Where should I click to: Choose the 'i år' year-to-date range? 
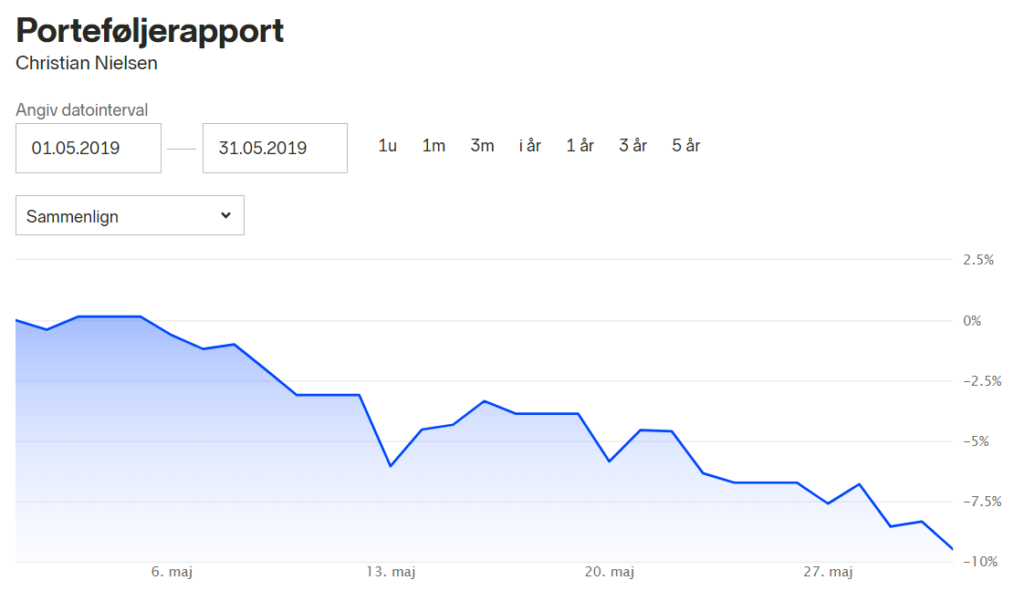point(530,146)
